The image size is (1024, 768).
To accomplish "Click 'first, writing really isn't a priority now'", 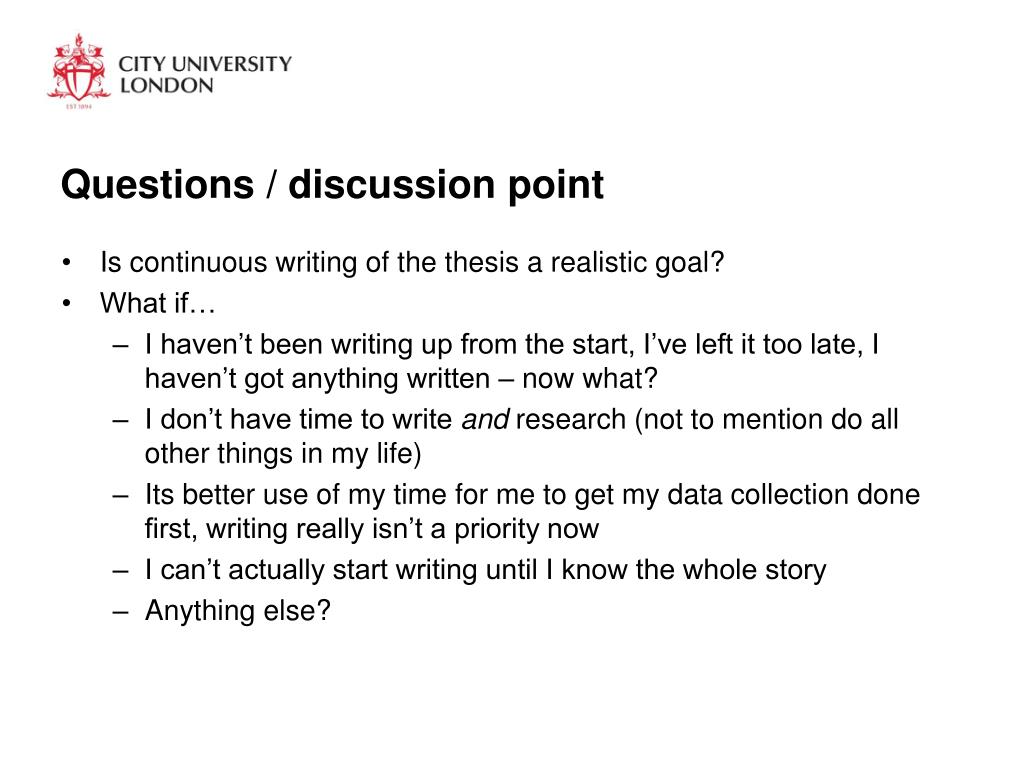I will coord(372,529).
